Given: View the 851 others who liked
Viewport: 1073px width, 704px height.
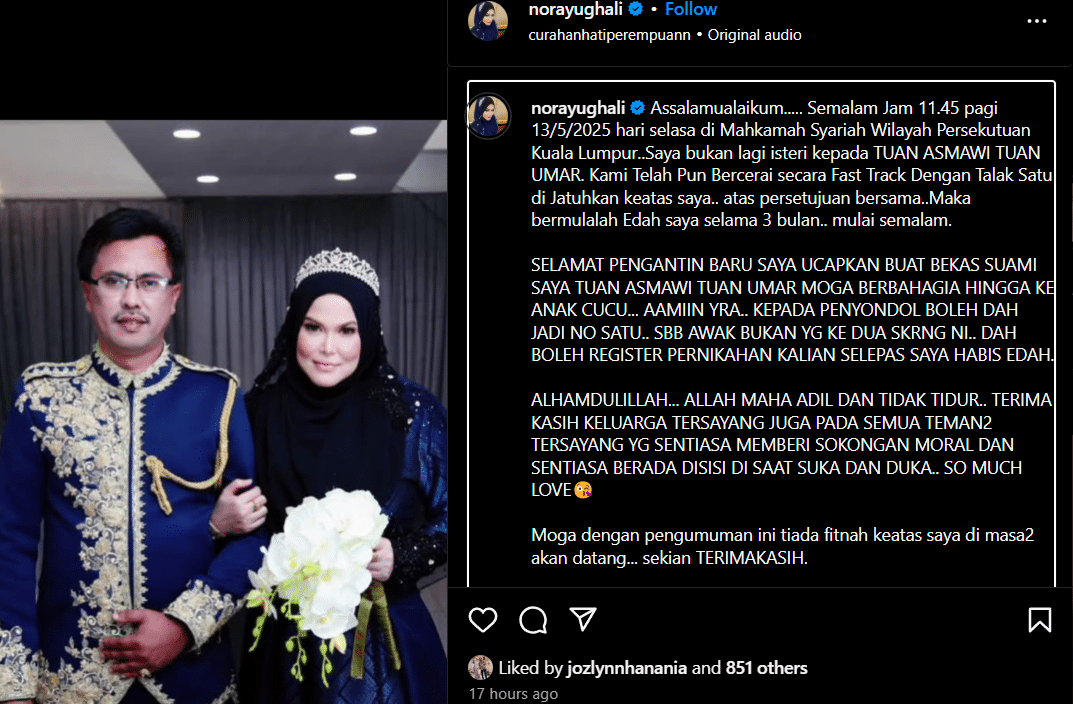Looking at the screenshot, I should pos(766,668).
